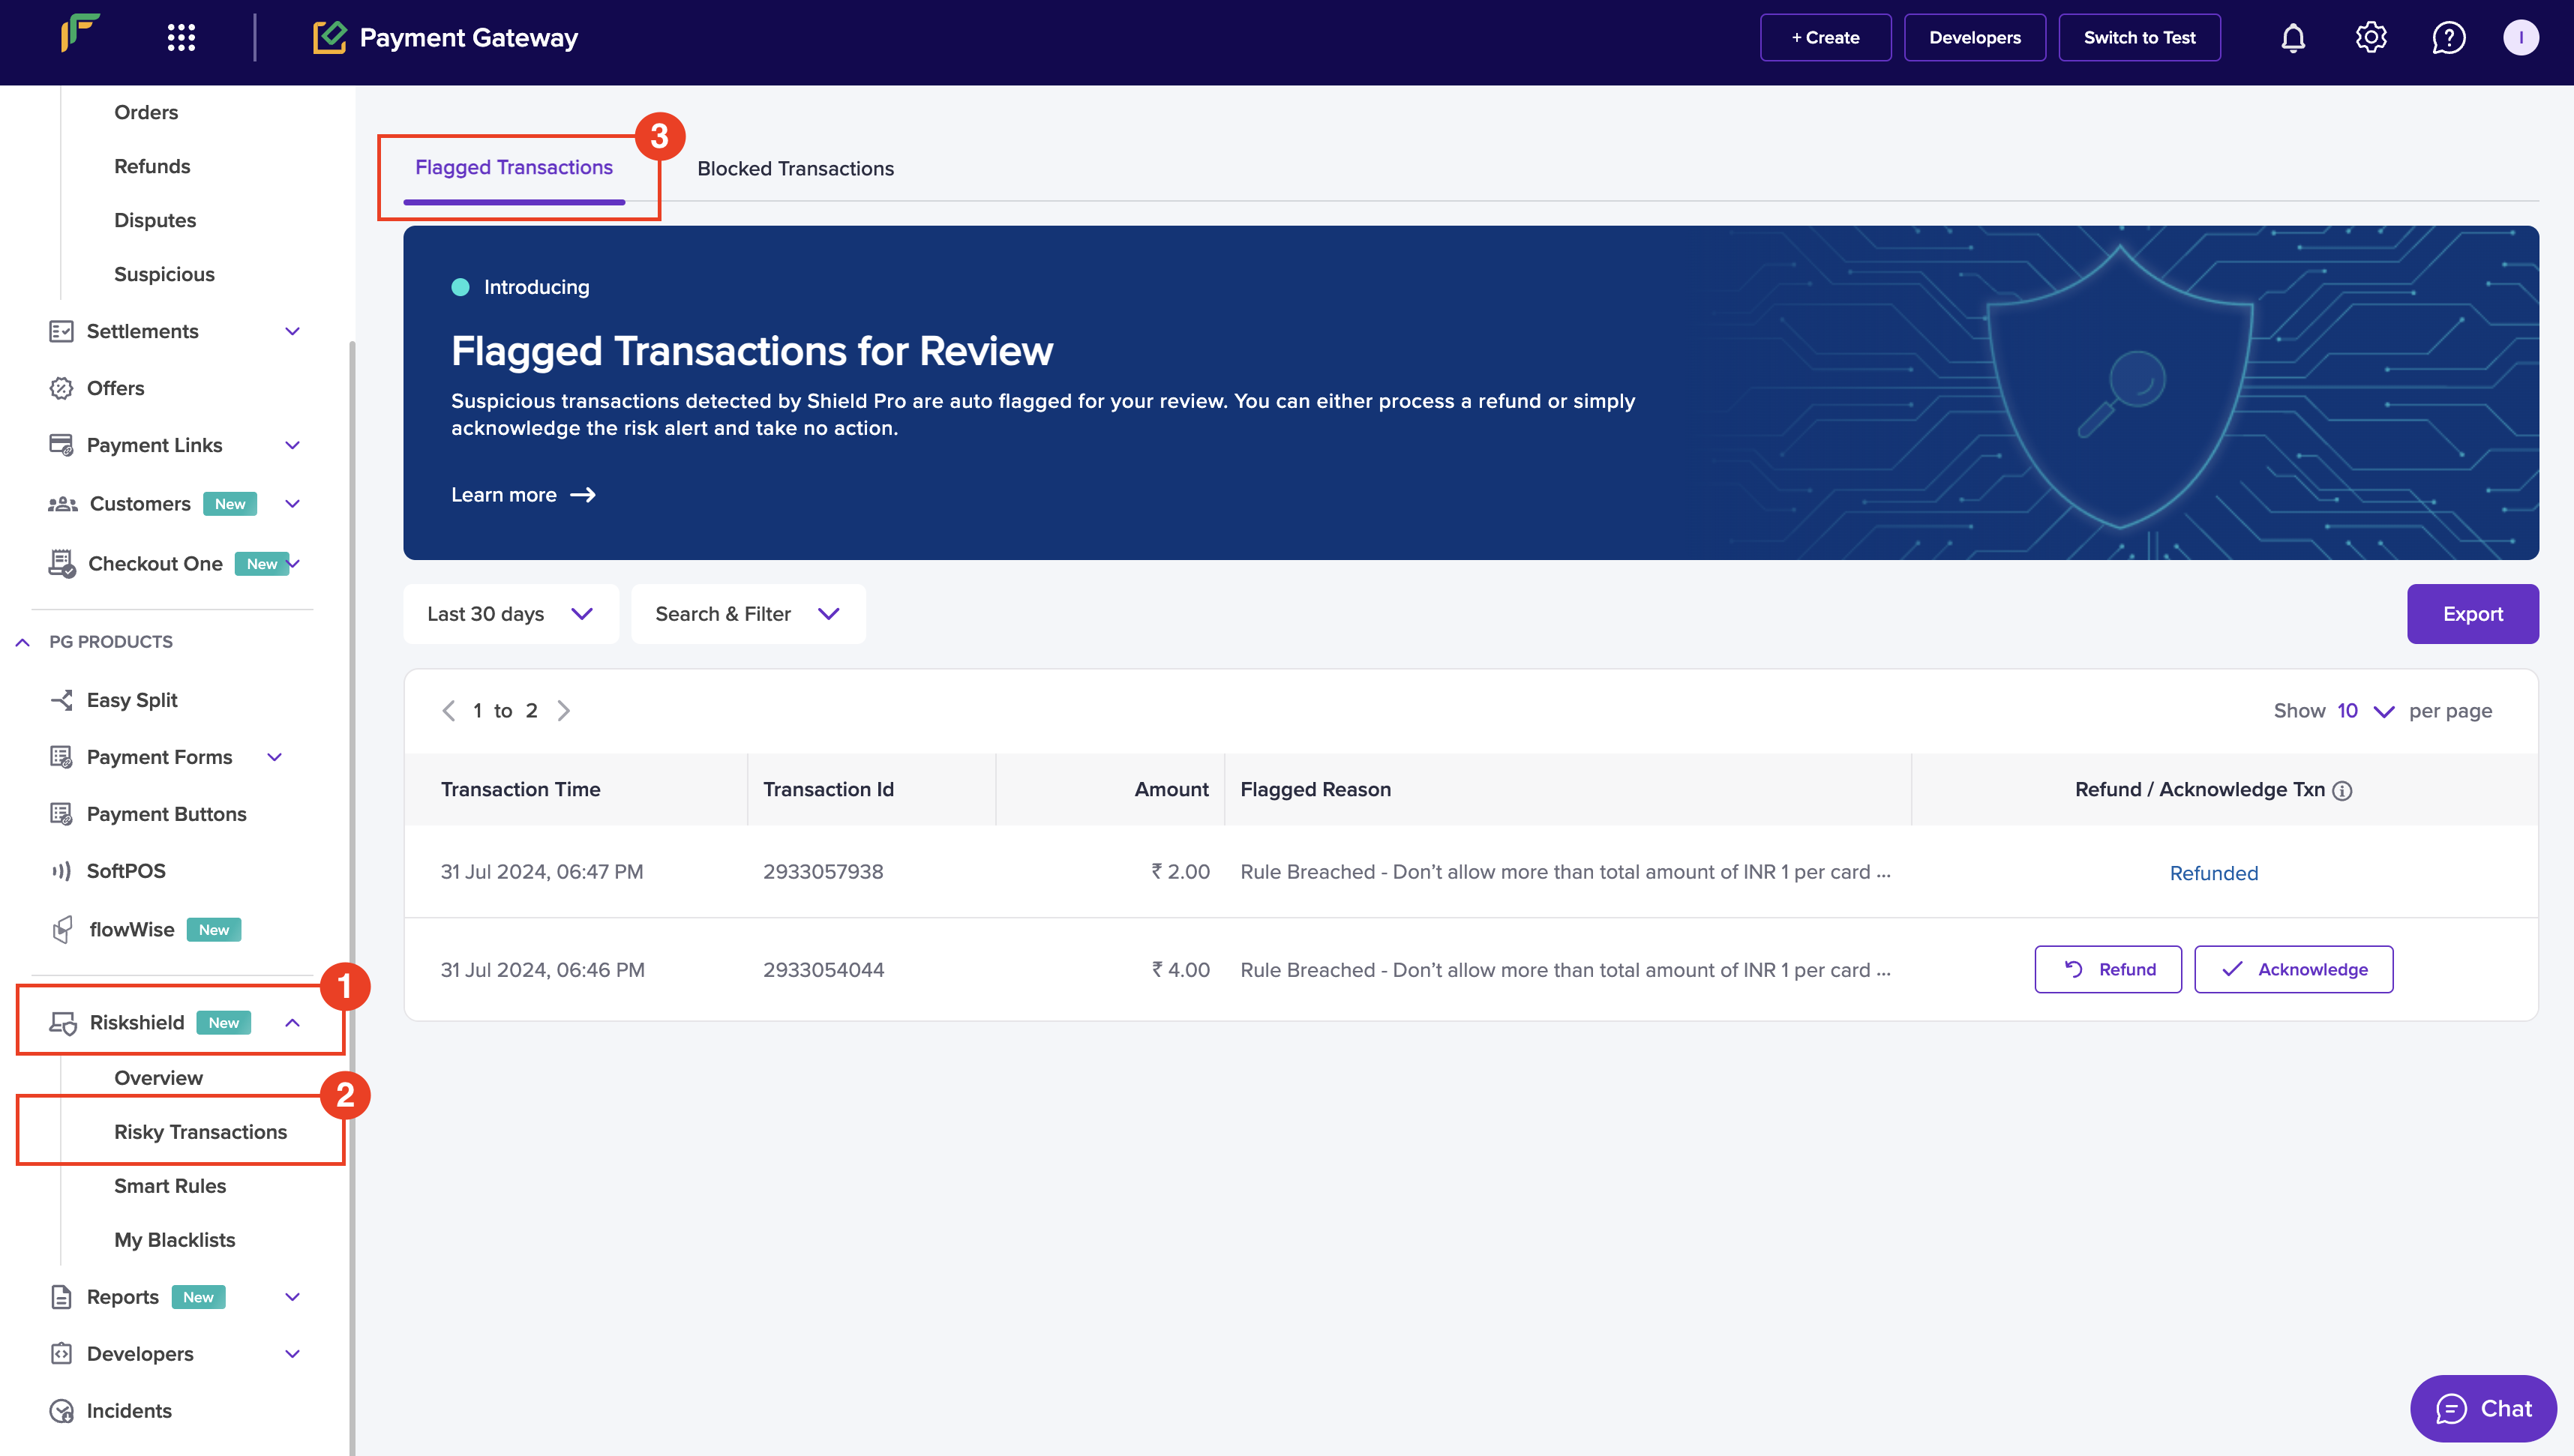Viewport: 2574px width, 1456px height.
Task: Click the settings gear icon
Action: click(2371, 37)
